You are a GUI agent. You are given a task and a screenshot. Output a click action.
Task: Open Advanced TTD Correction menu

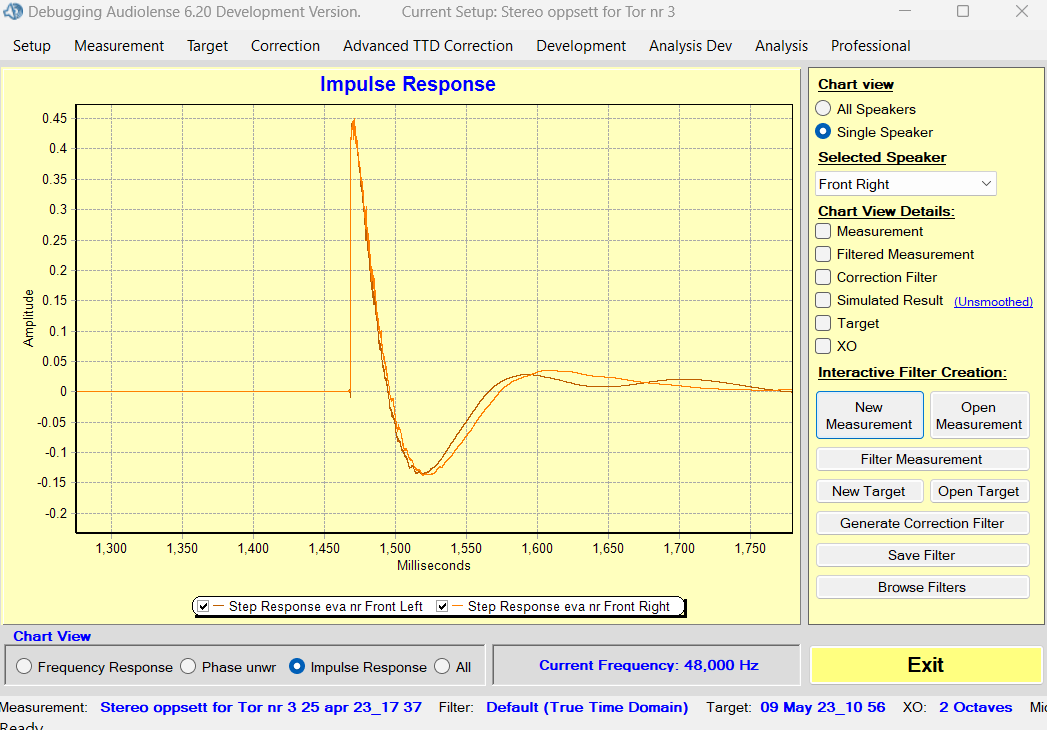coord(428,46)
